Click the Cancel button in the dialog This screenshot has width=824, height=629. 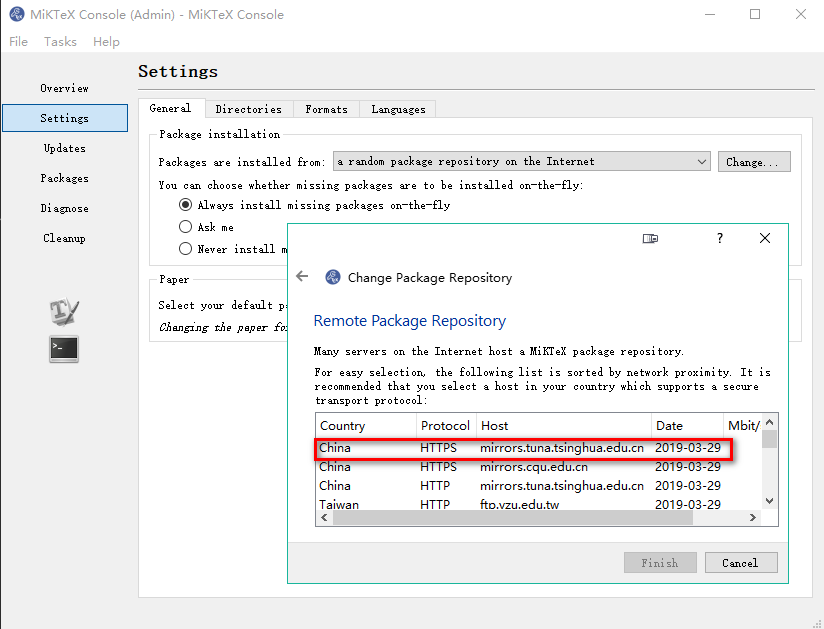point(741,563)
